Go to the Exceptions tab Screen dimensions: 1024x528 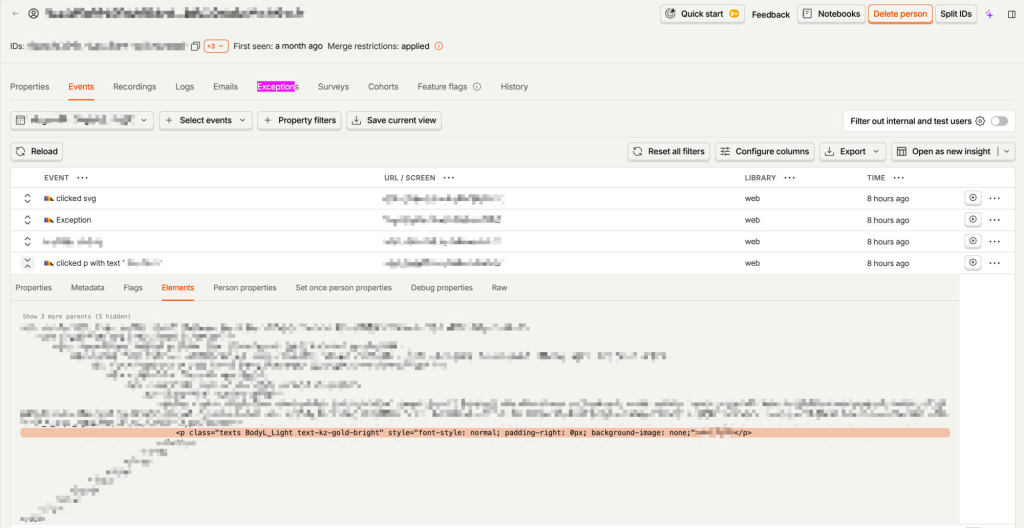tap(278, 86)
